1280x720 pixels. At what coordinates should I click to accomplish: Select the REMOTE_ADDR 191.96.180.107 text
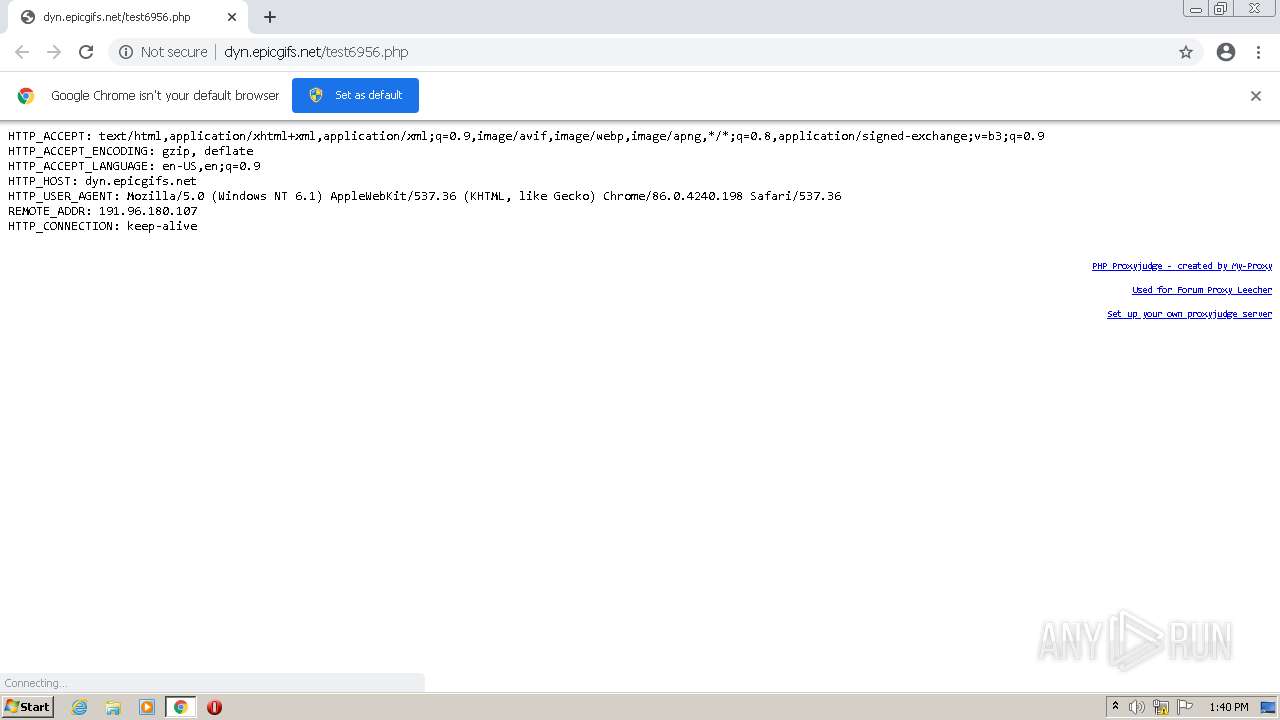(103, 211)
